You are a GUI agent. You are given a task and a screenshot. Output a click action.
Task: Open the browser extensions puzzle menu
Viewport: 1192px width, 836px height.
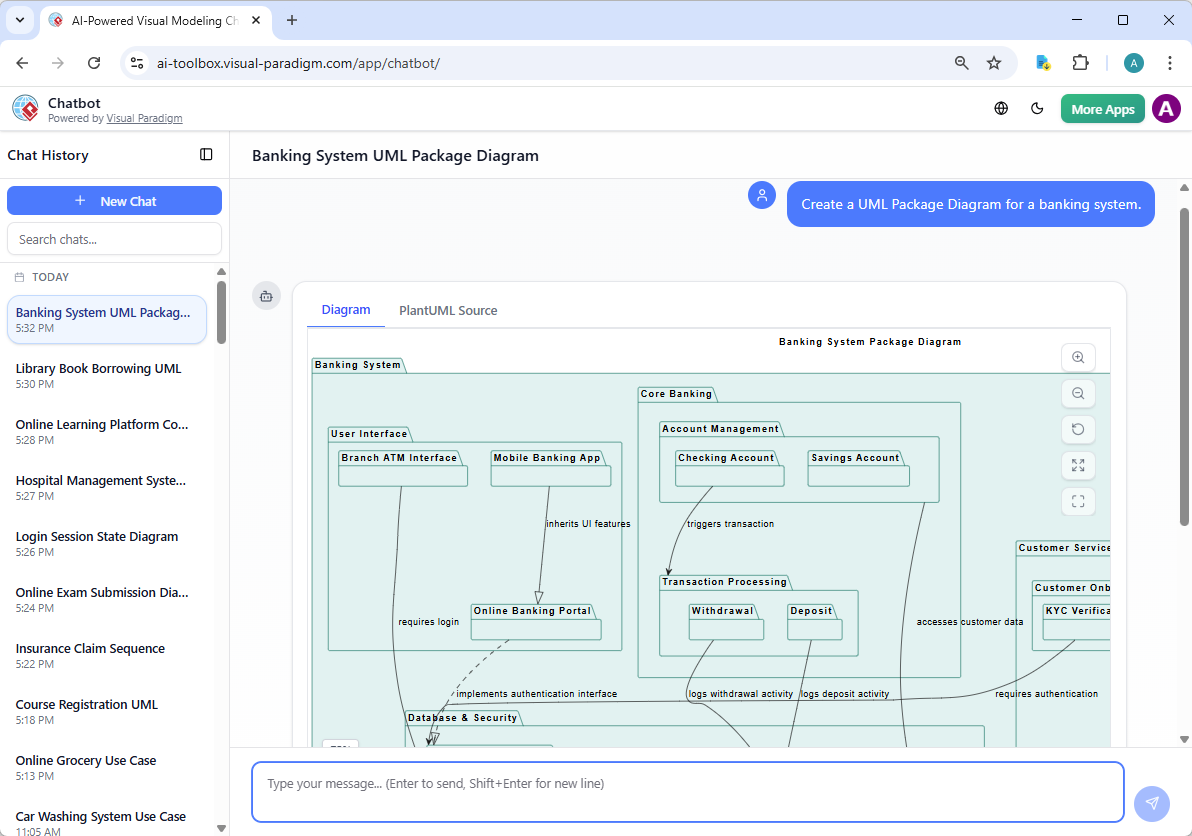click(x=1080, y=62)
